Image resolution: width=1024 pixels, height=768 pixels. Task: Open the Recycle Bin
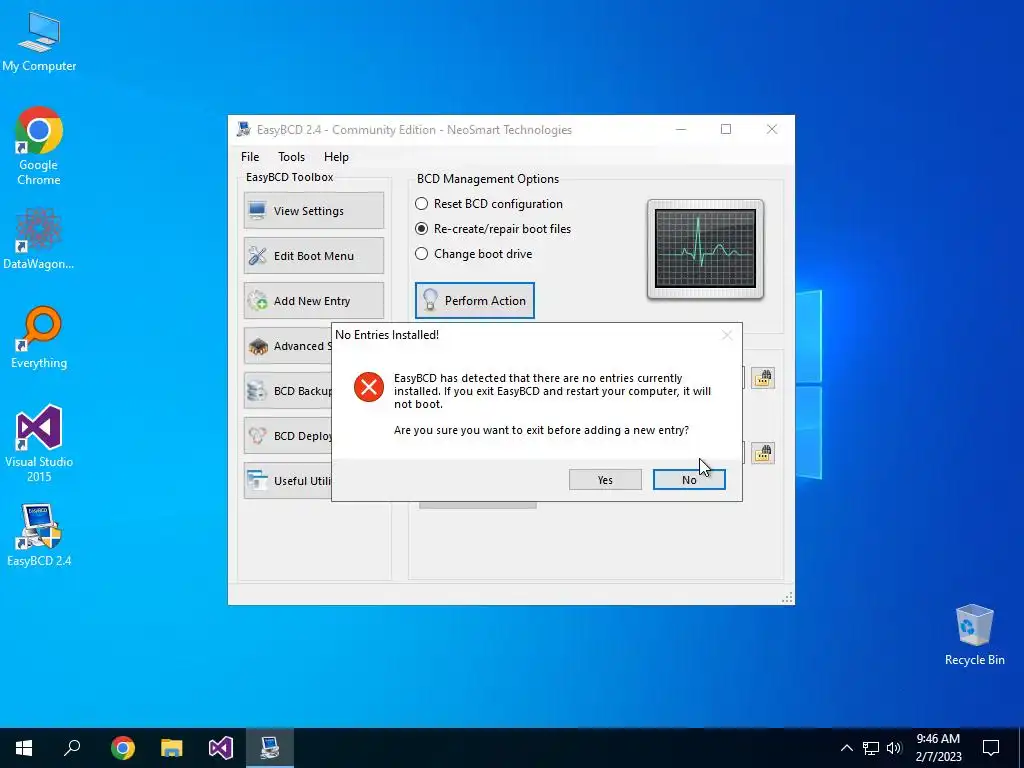point(974,635)
